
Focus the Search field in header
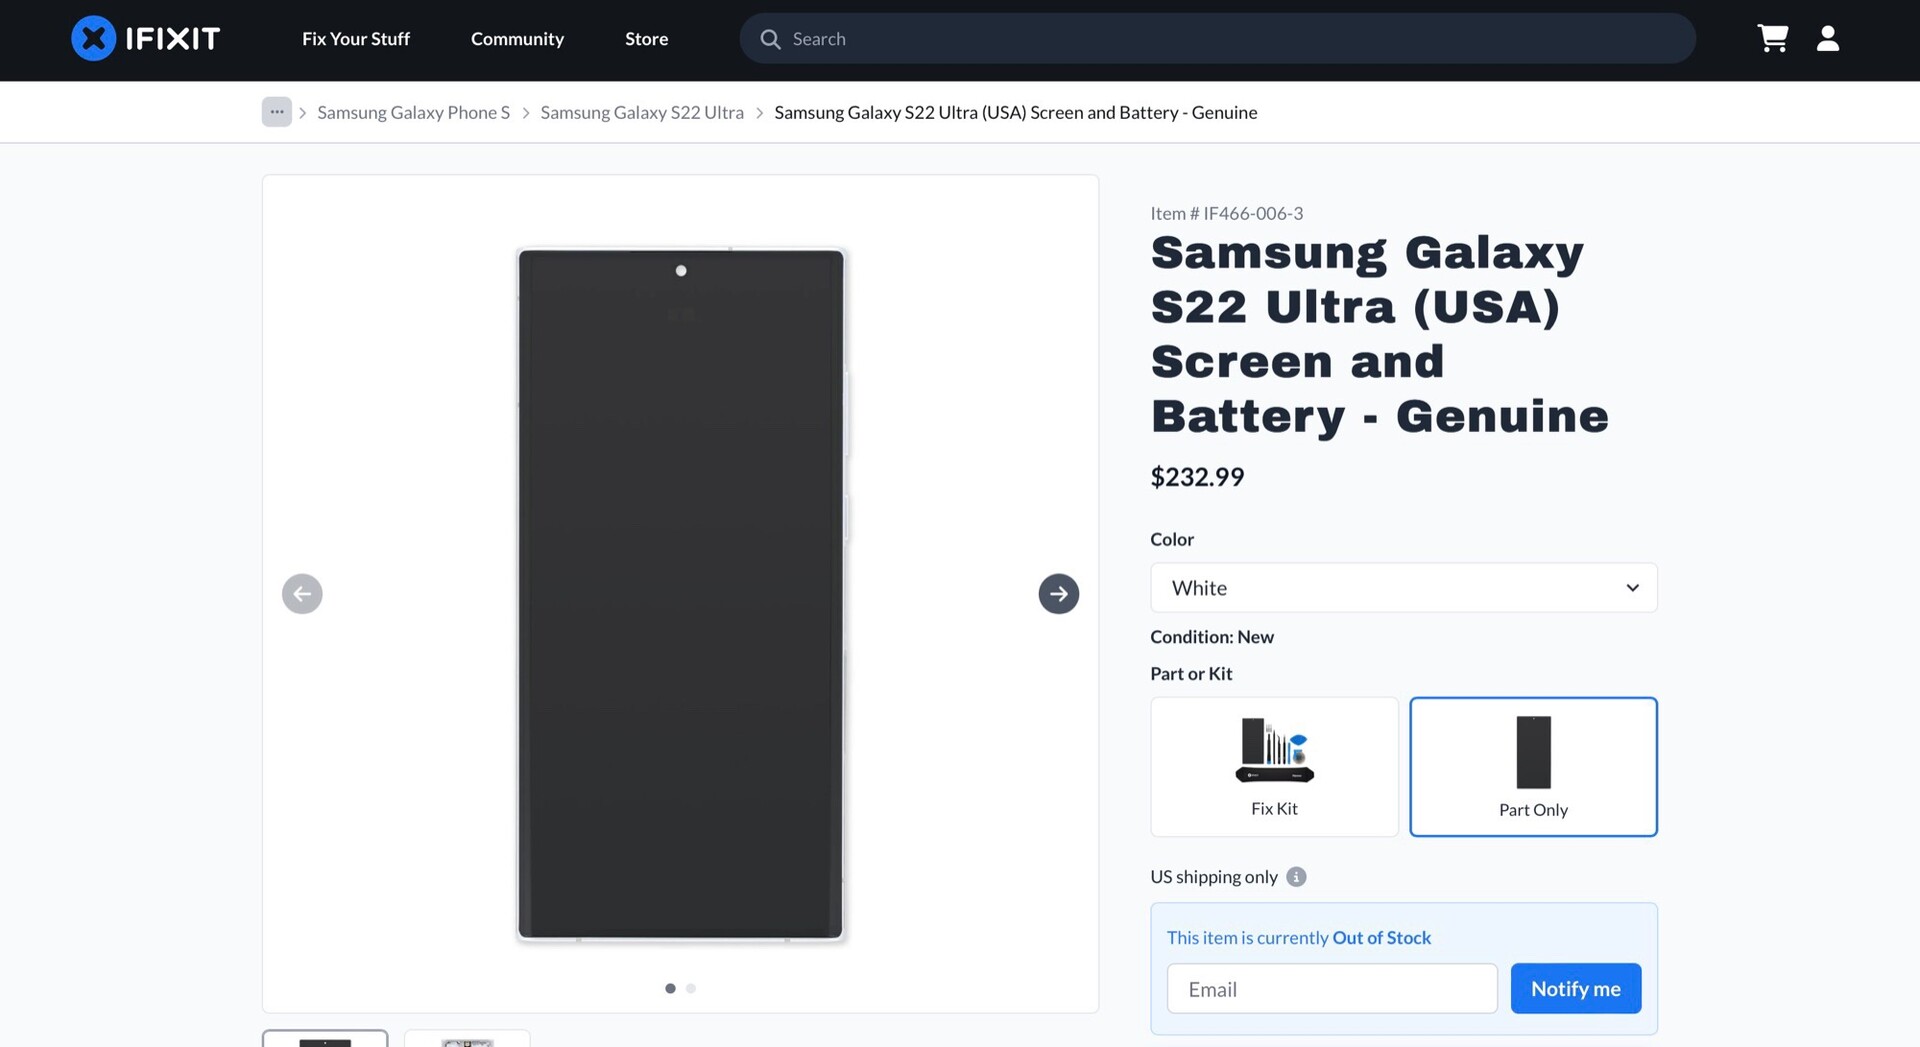click(x=1230, y=39)
